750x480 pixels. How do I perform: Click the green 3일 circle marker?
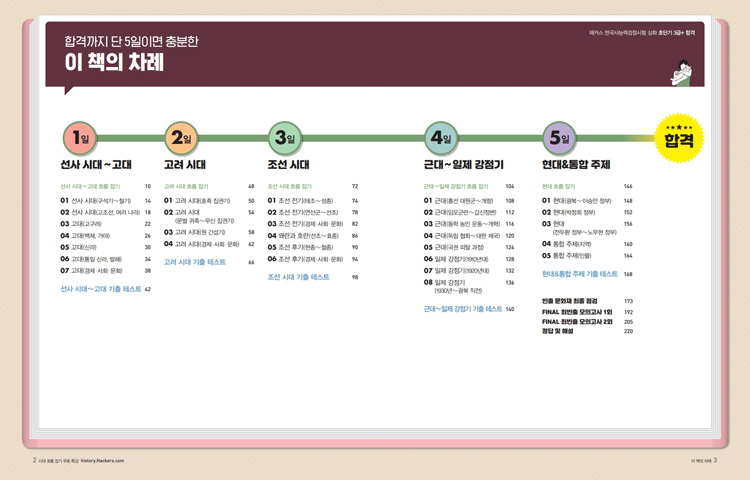click(285, 138)
